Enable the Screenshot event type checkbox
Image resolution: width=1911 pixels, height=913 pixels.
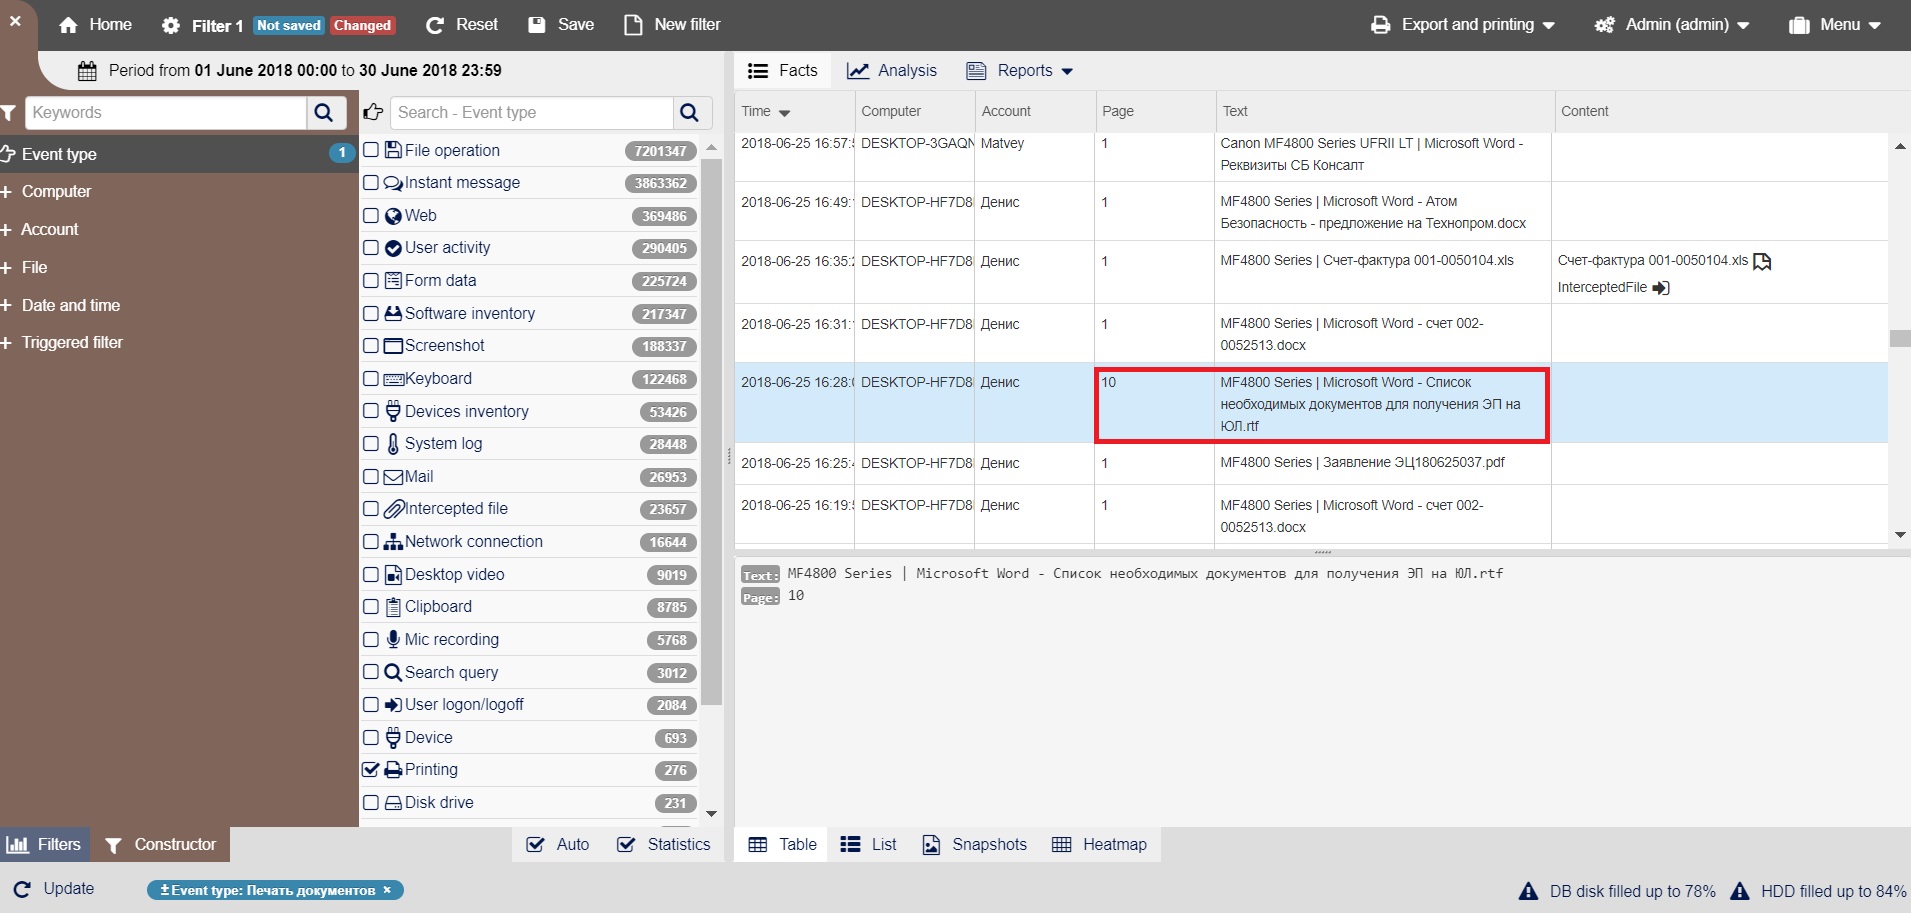tap(371, 346)
